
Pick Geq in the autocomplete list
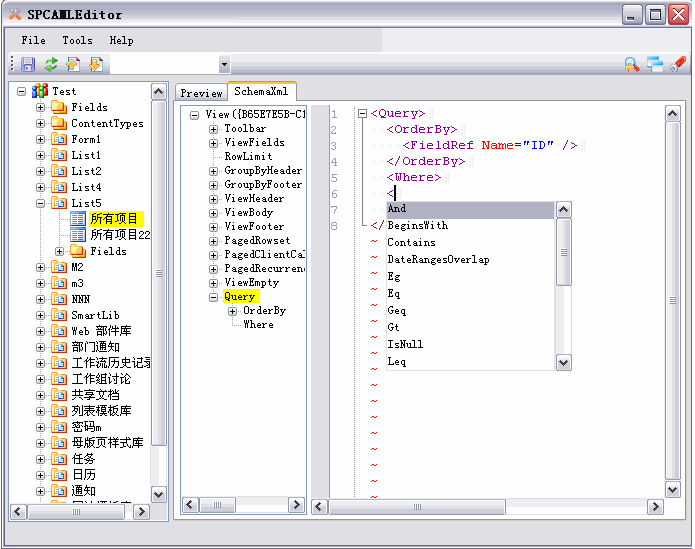click(x=470, y=311)
